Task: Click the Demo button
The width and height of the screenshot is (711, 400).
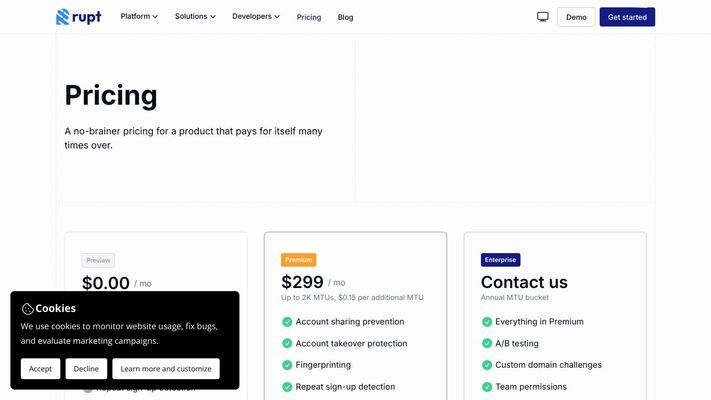Action: tap(576, 17)
